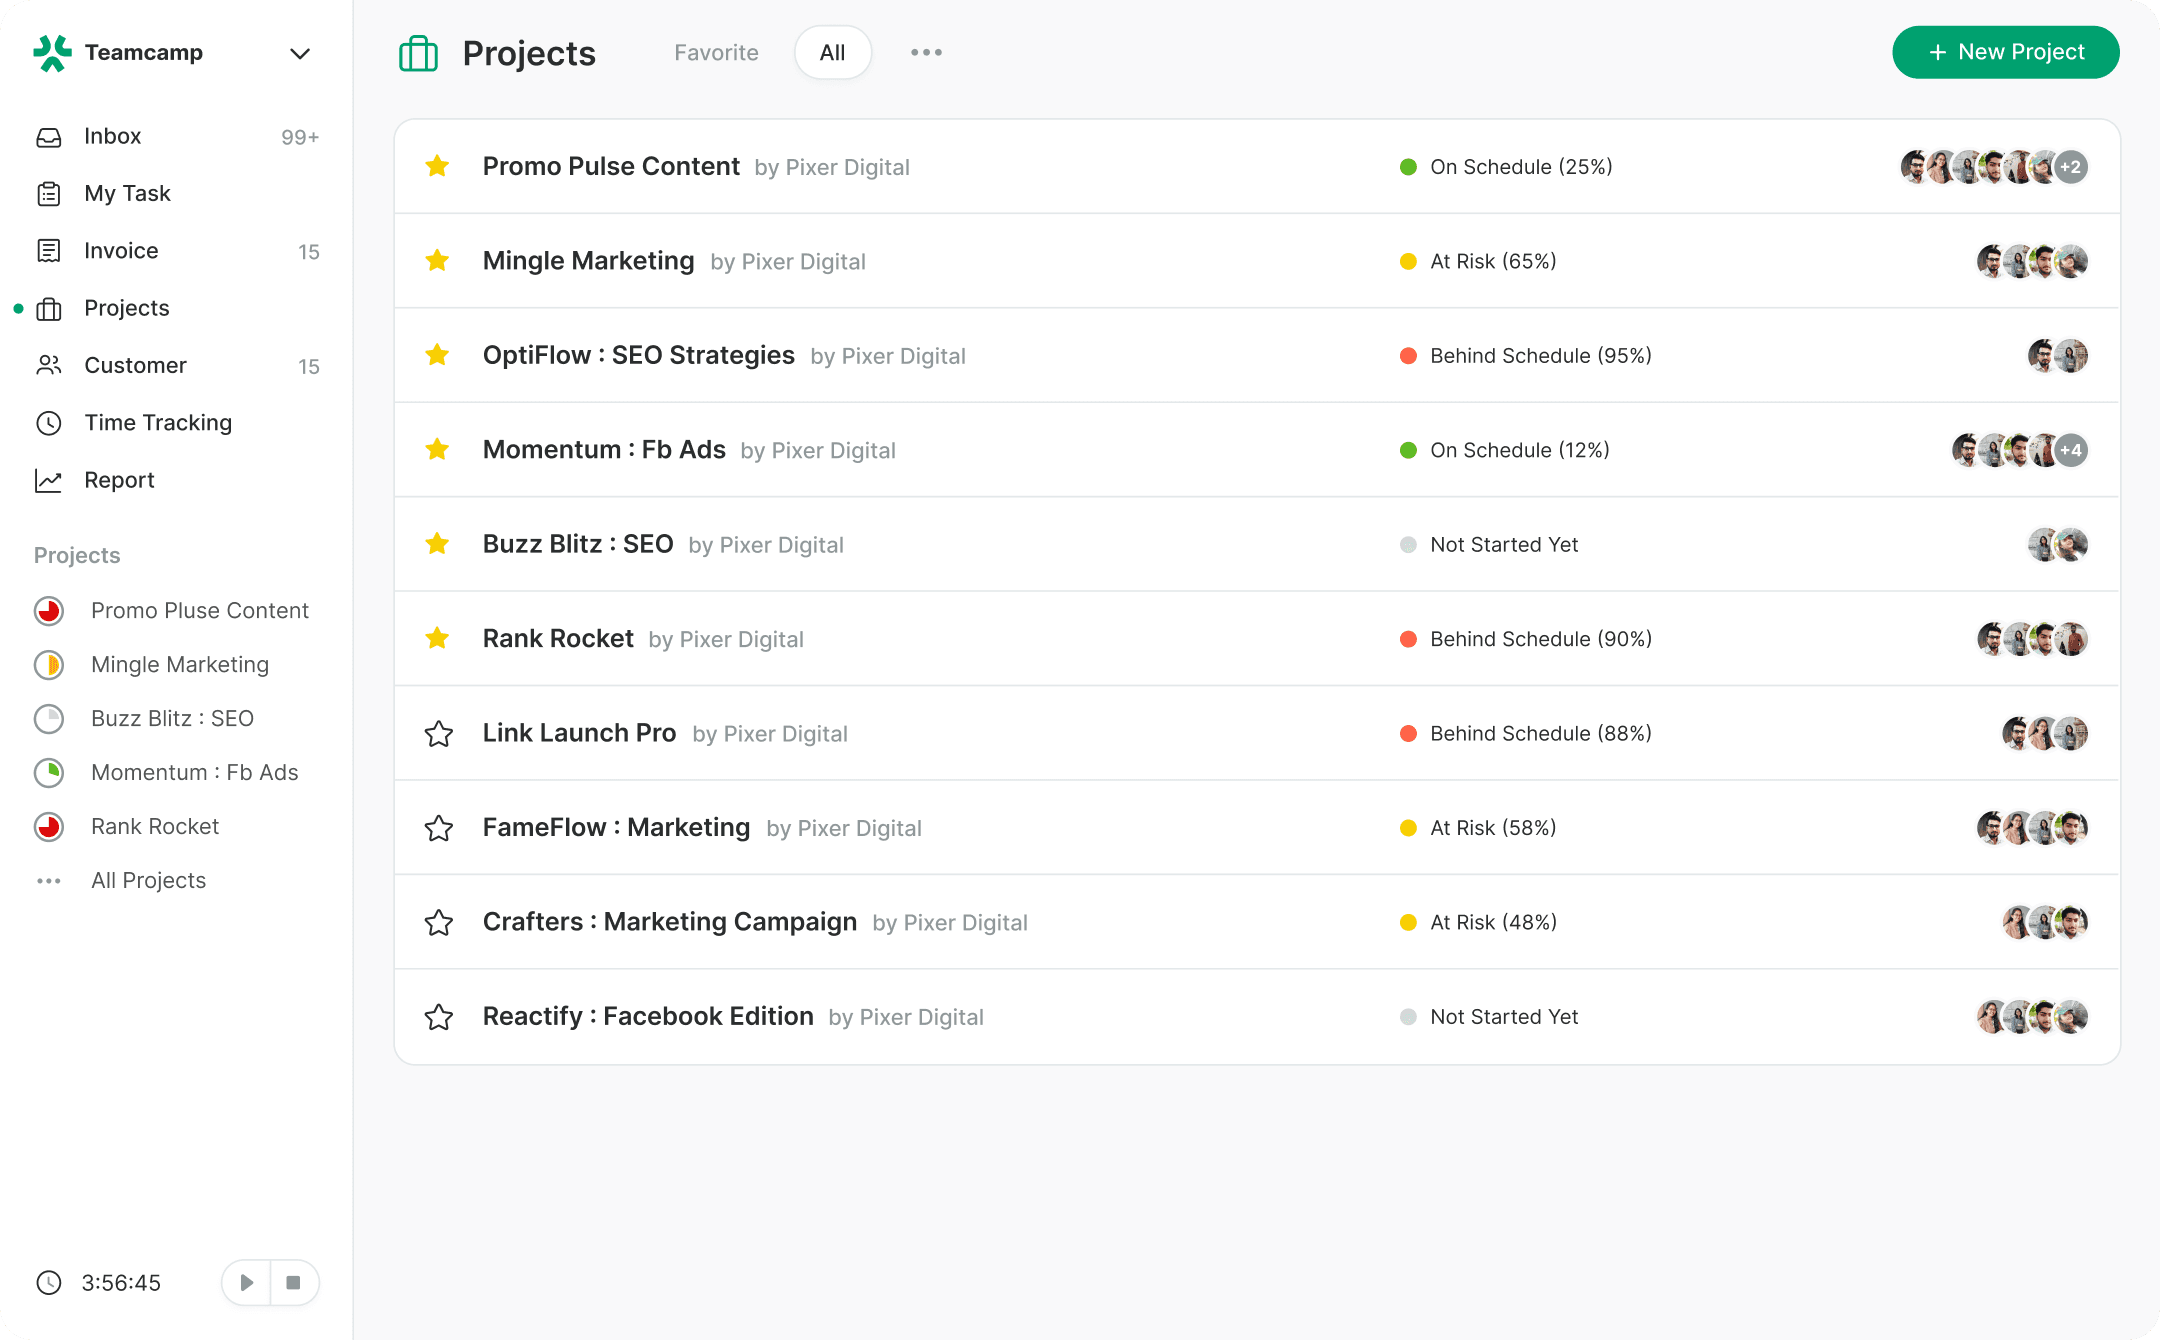Open Mingle Marketing from sidebar project list
2160x1340 pixels.
point(180,665)
